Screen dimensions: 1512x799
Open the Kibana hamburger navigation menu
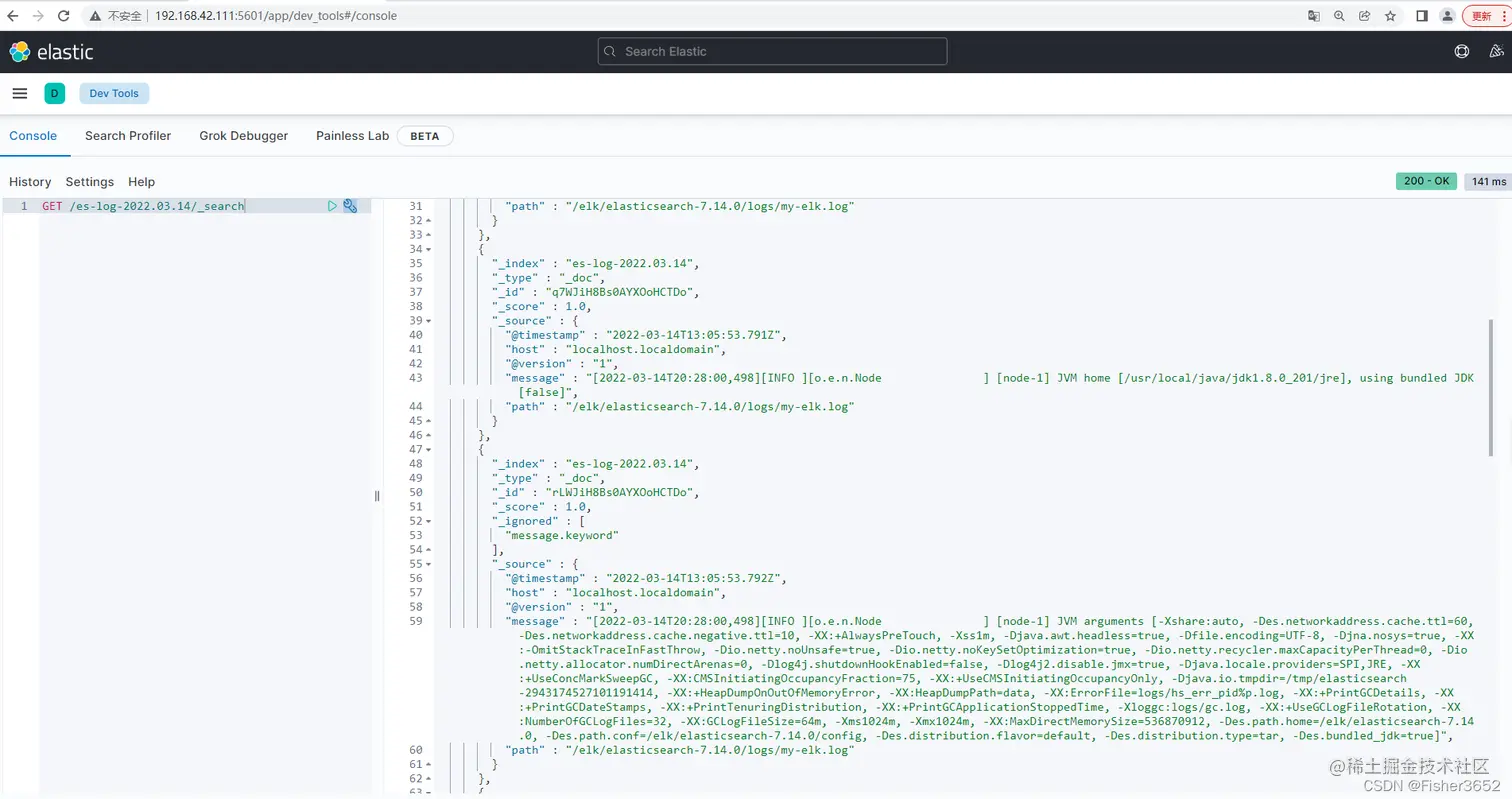[x=20, y=93]
